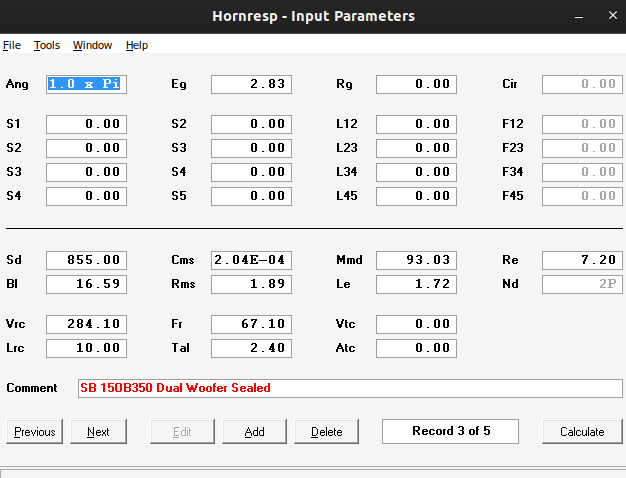Click the F45 input field
The width and height of the screenshot is (626, 478).
582,196
